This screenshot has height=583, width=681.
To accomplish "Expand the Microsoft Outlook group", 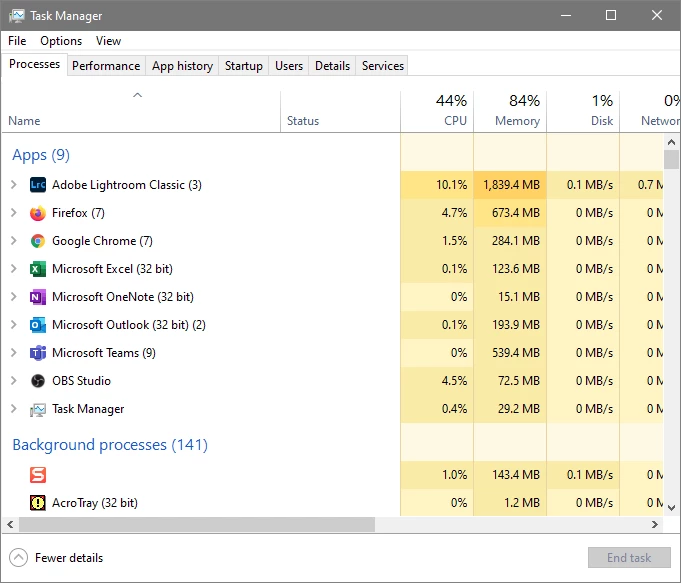I will click(x=13, y=325).
